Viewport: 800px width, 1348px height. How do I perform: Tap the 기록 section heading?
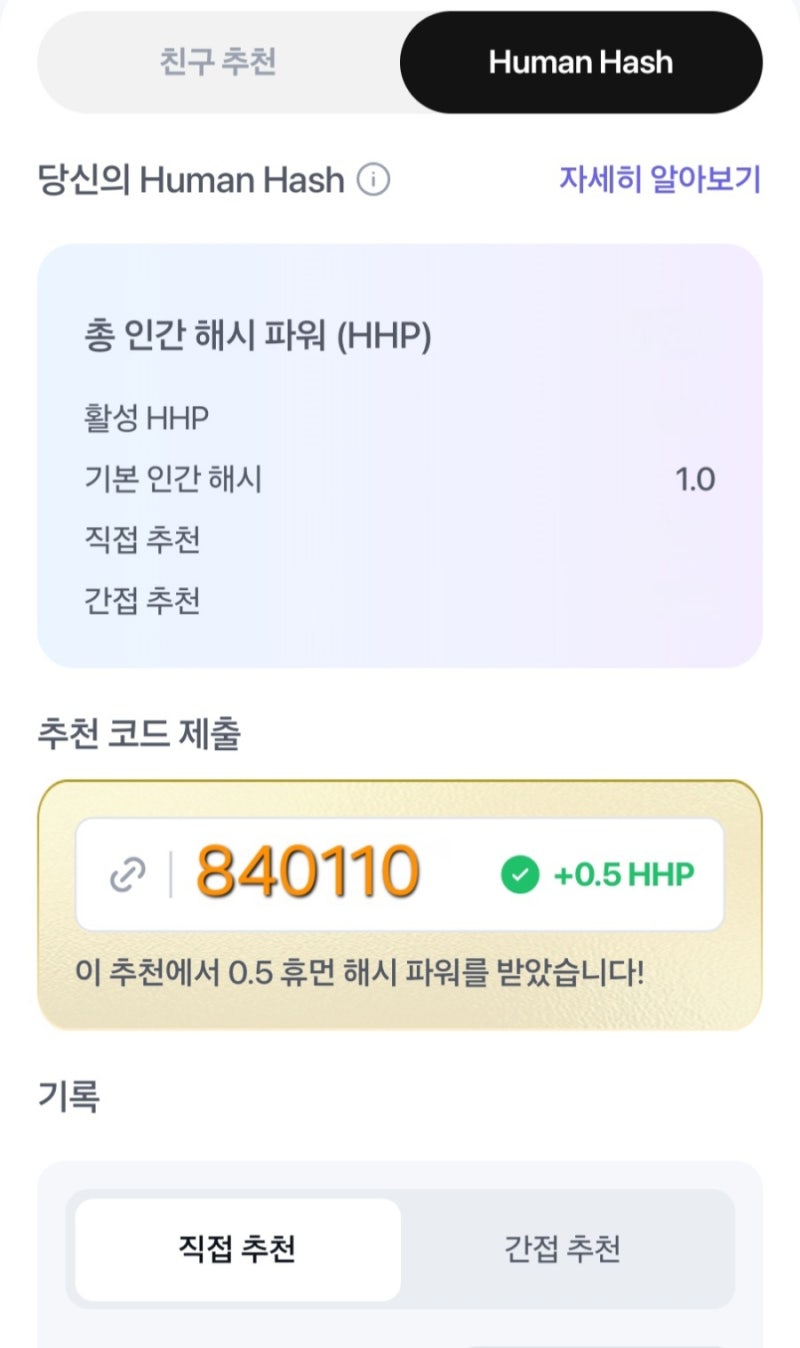tap(69, 1096)
